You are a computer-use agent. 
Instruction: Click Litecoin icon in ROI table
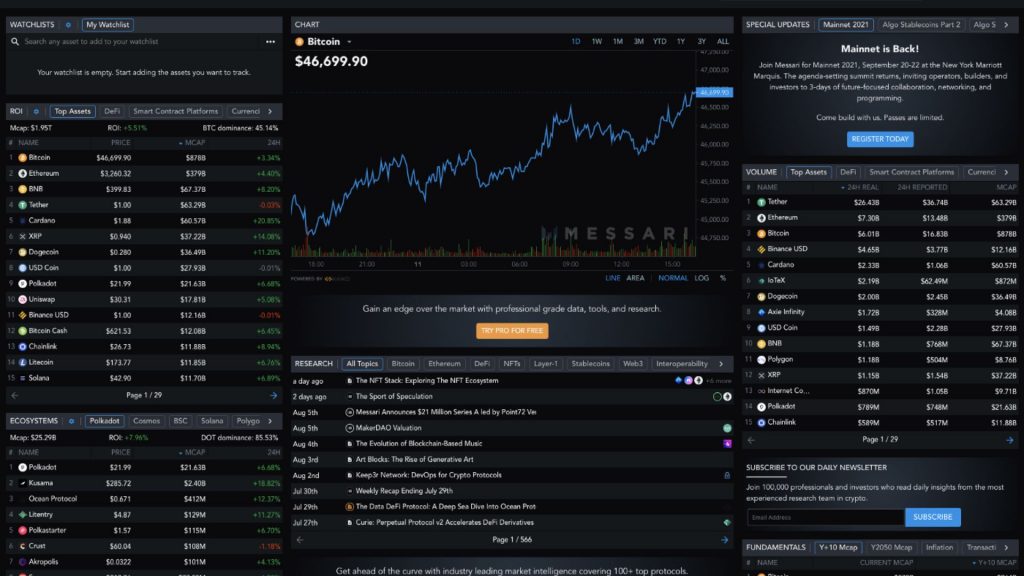click(22, 362)
